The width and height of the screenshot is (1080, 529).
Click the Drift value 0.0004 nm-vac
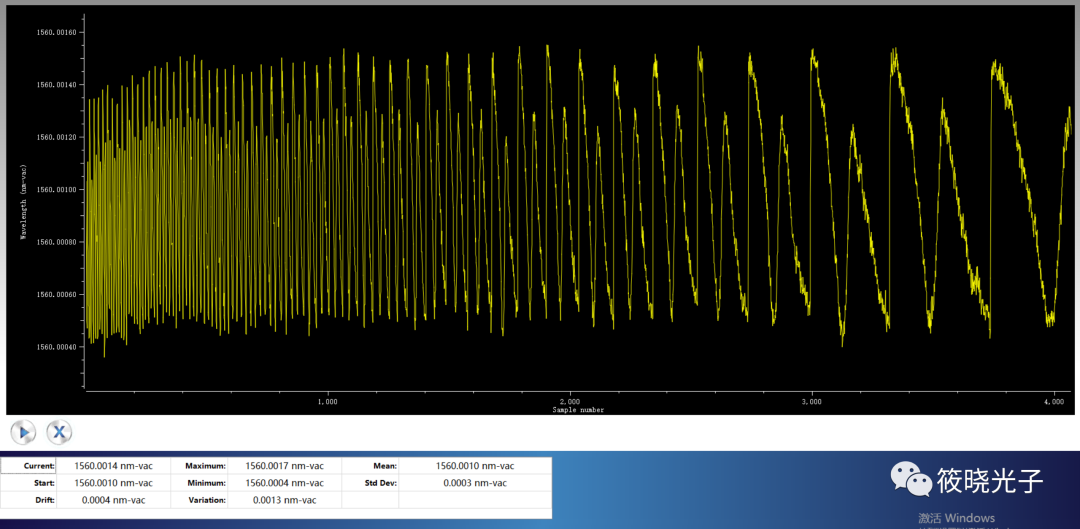114,500
